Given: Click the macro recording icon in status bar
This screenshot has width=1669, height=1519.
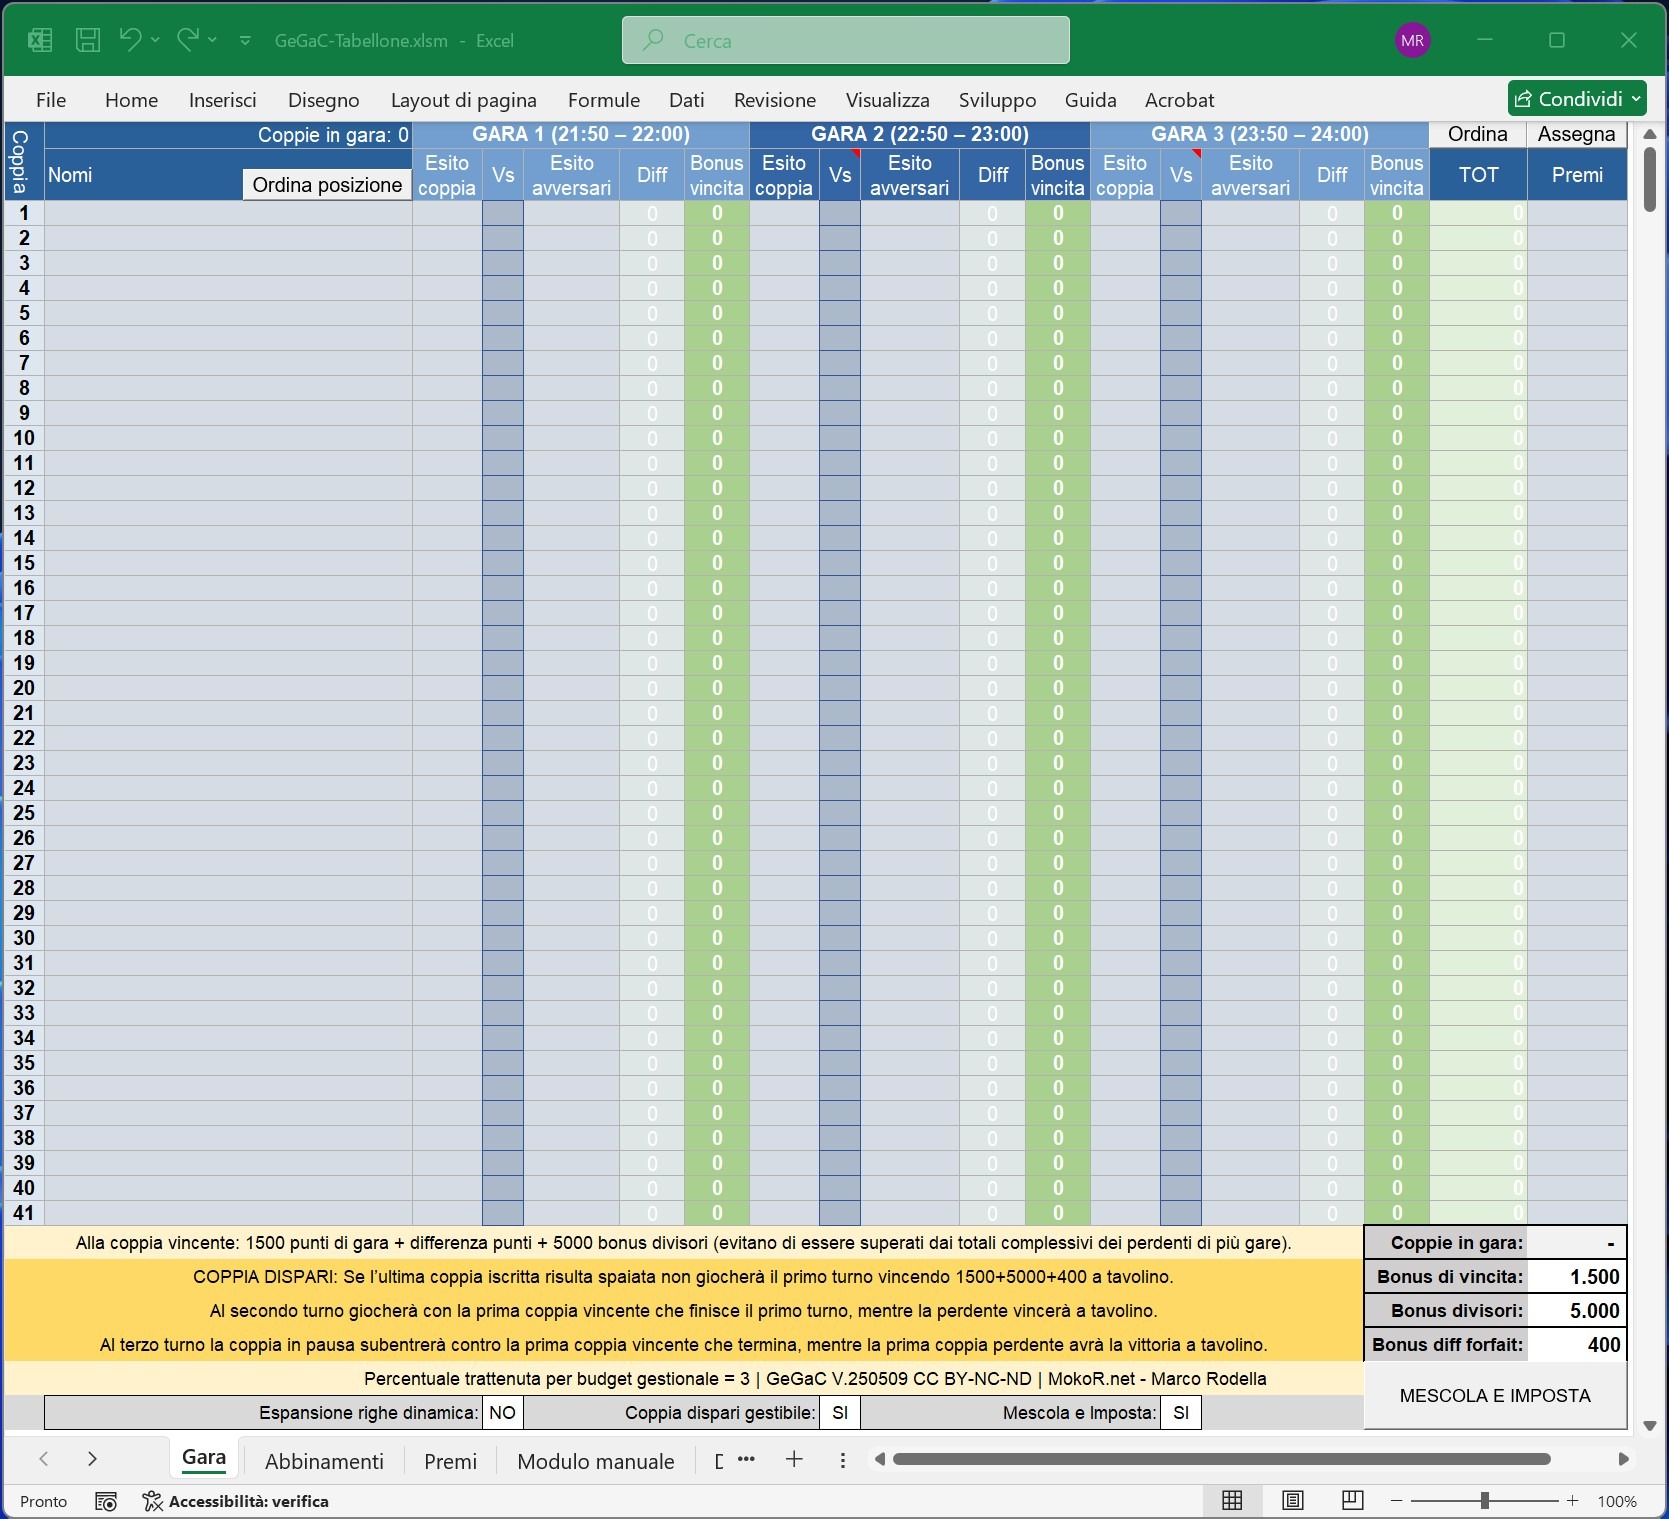Looking at the screenshot, I should click(x=106, y=1501).
